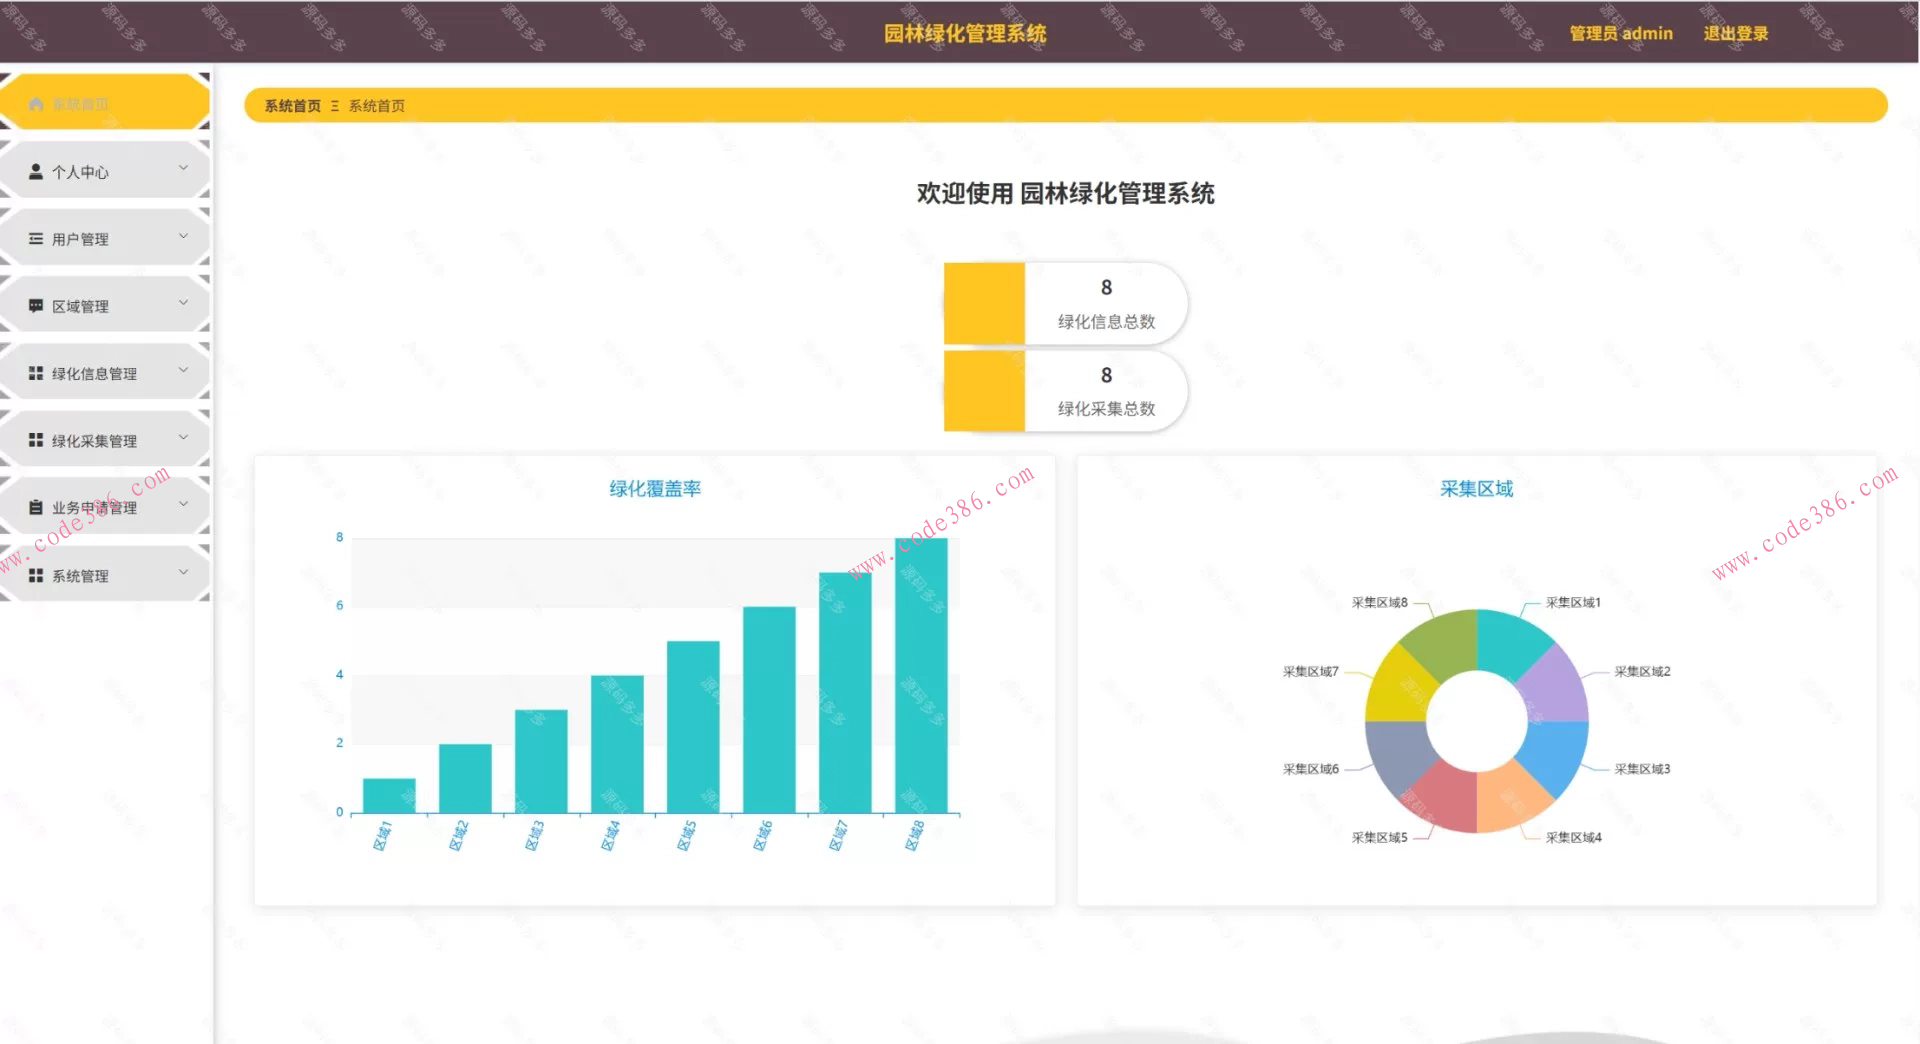Click the 区域1 bar in the chart
Image resolution: width=1920 pixels, height=1044 pixels.
(389, 795)
